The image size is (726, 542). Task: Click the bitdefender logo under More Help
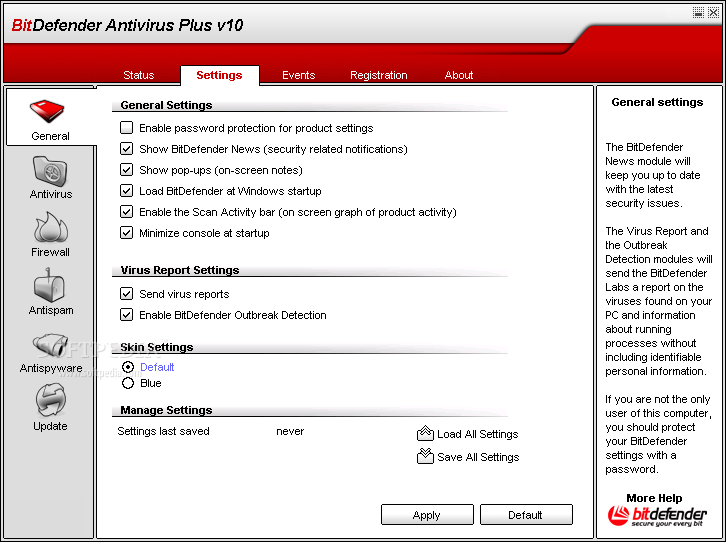click(657, 516)
